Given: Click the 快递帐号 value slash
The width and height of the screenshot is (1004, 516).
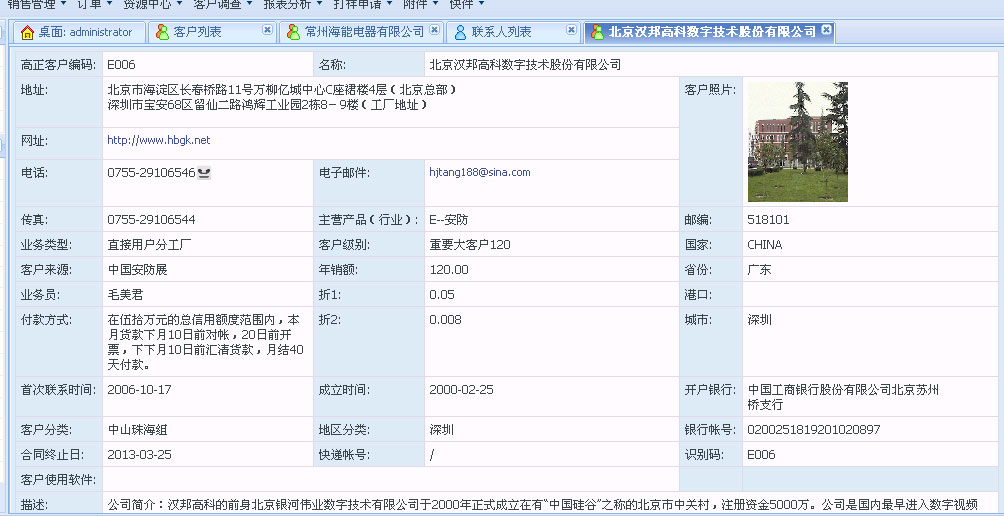Looking at the screenshot, I should click(432, 455).
